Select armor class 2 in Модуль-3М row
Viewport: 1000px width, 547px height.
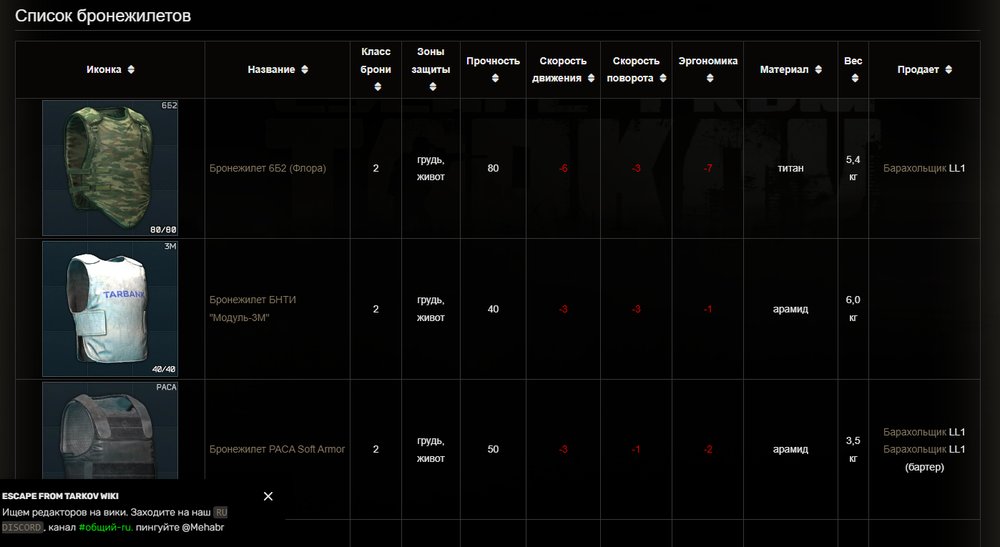coord(376,309)
